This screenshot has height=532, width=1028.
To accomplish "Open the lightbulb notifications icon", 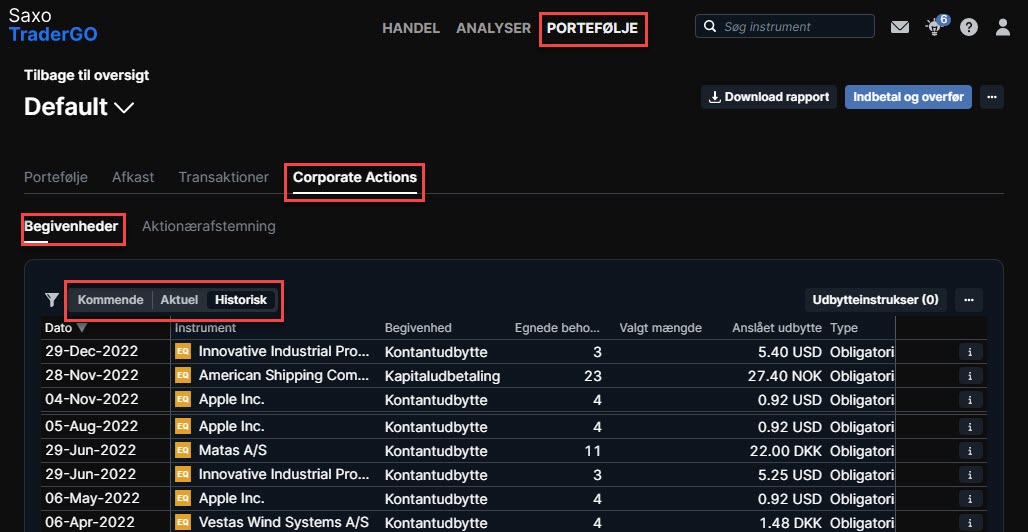I will (936, 26).
